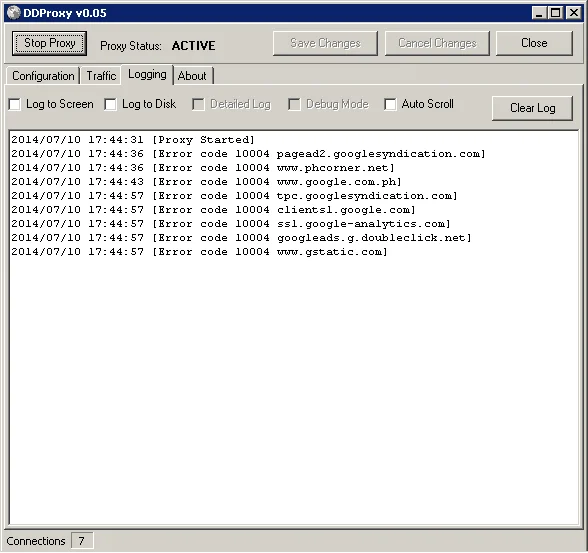Select the pagead2.googlesyndication.com error line
Image resolution: width=588 pixels, height=553 pixels.
click(x=248, y=154)
